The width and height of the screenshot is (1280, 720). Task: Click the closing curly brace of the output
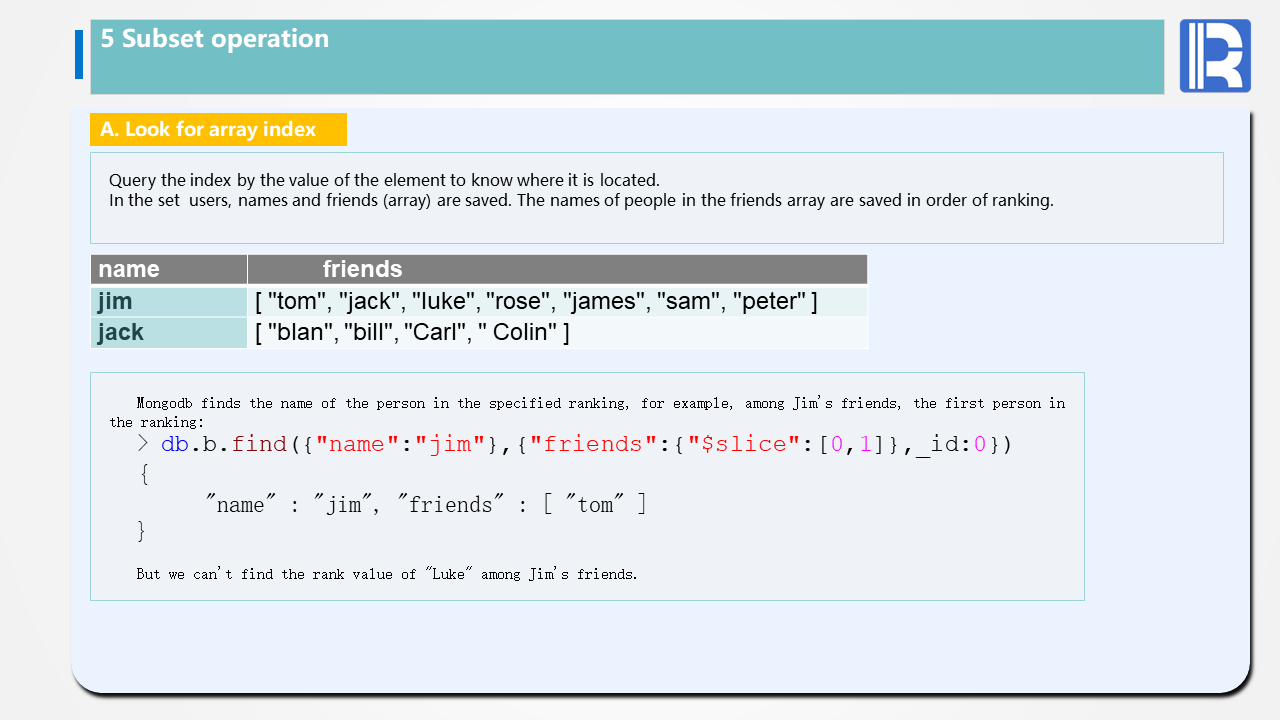click(x=141, y=531)
